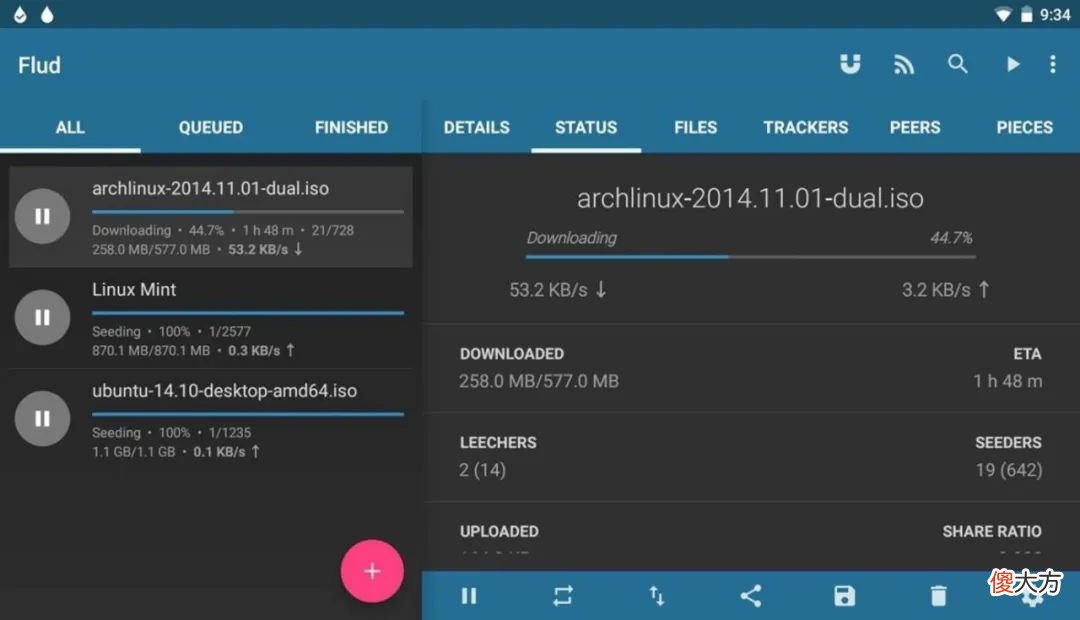Switch to the FINISHED tab
The height and width of the screenshot is (620, 1080).
pos(351,127)
